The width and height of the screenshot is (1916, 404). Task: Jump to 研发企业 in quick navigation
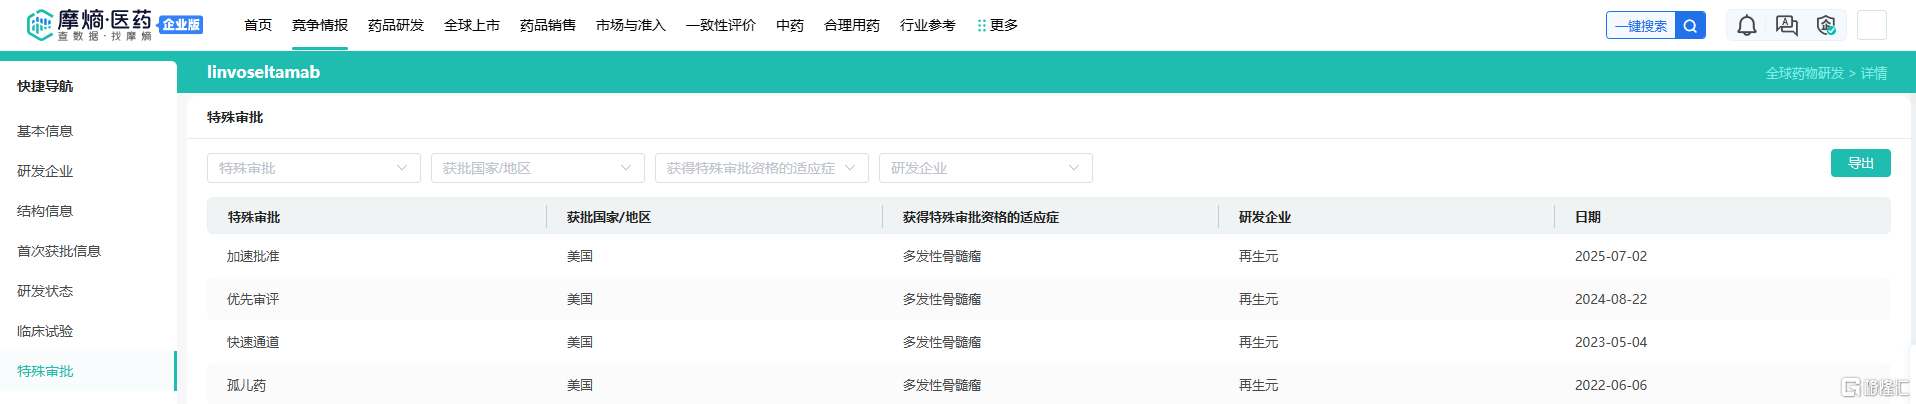click(x=45, y=171)
